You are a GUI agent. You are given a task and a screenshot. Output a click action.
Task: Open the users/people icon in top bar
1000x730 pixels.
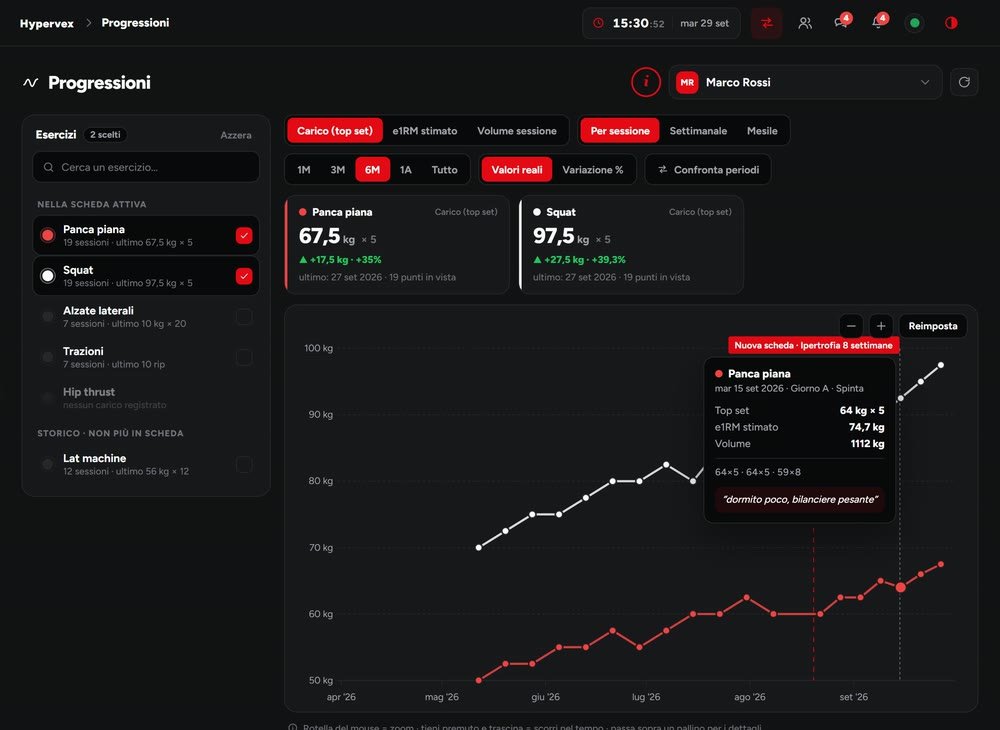[805, 23]
